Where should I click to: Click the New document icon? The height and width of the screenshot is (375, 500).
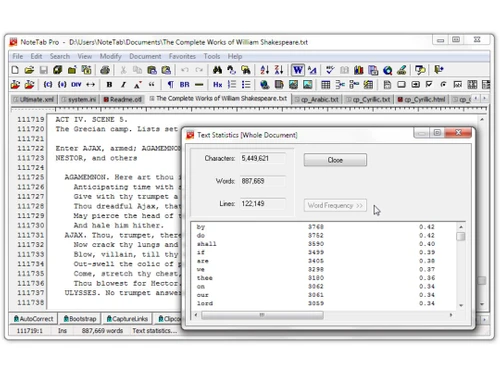(x=15, y=70)
